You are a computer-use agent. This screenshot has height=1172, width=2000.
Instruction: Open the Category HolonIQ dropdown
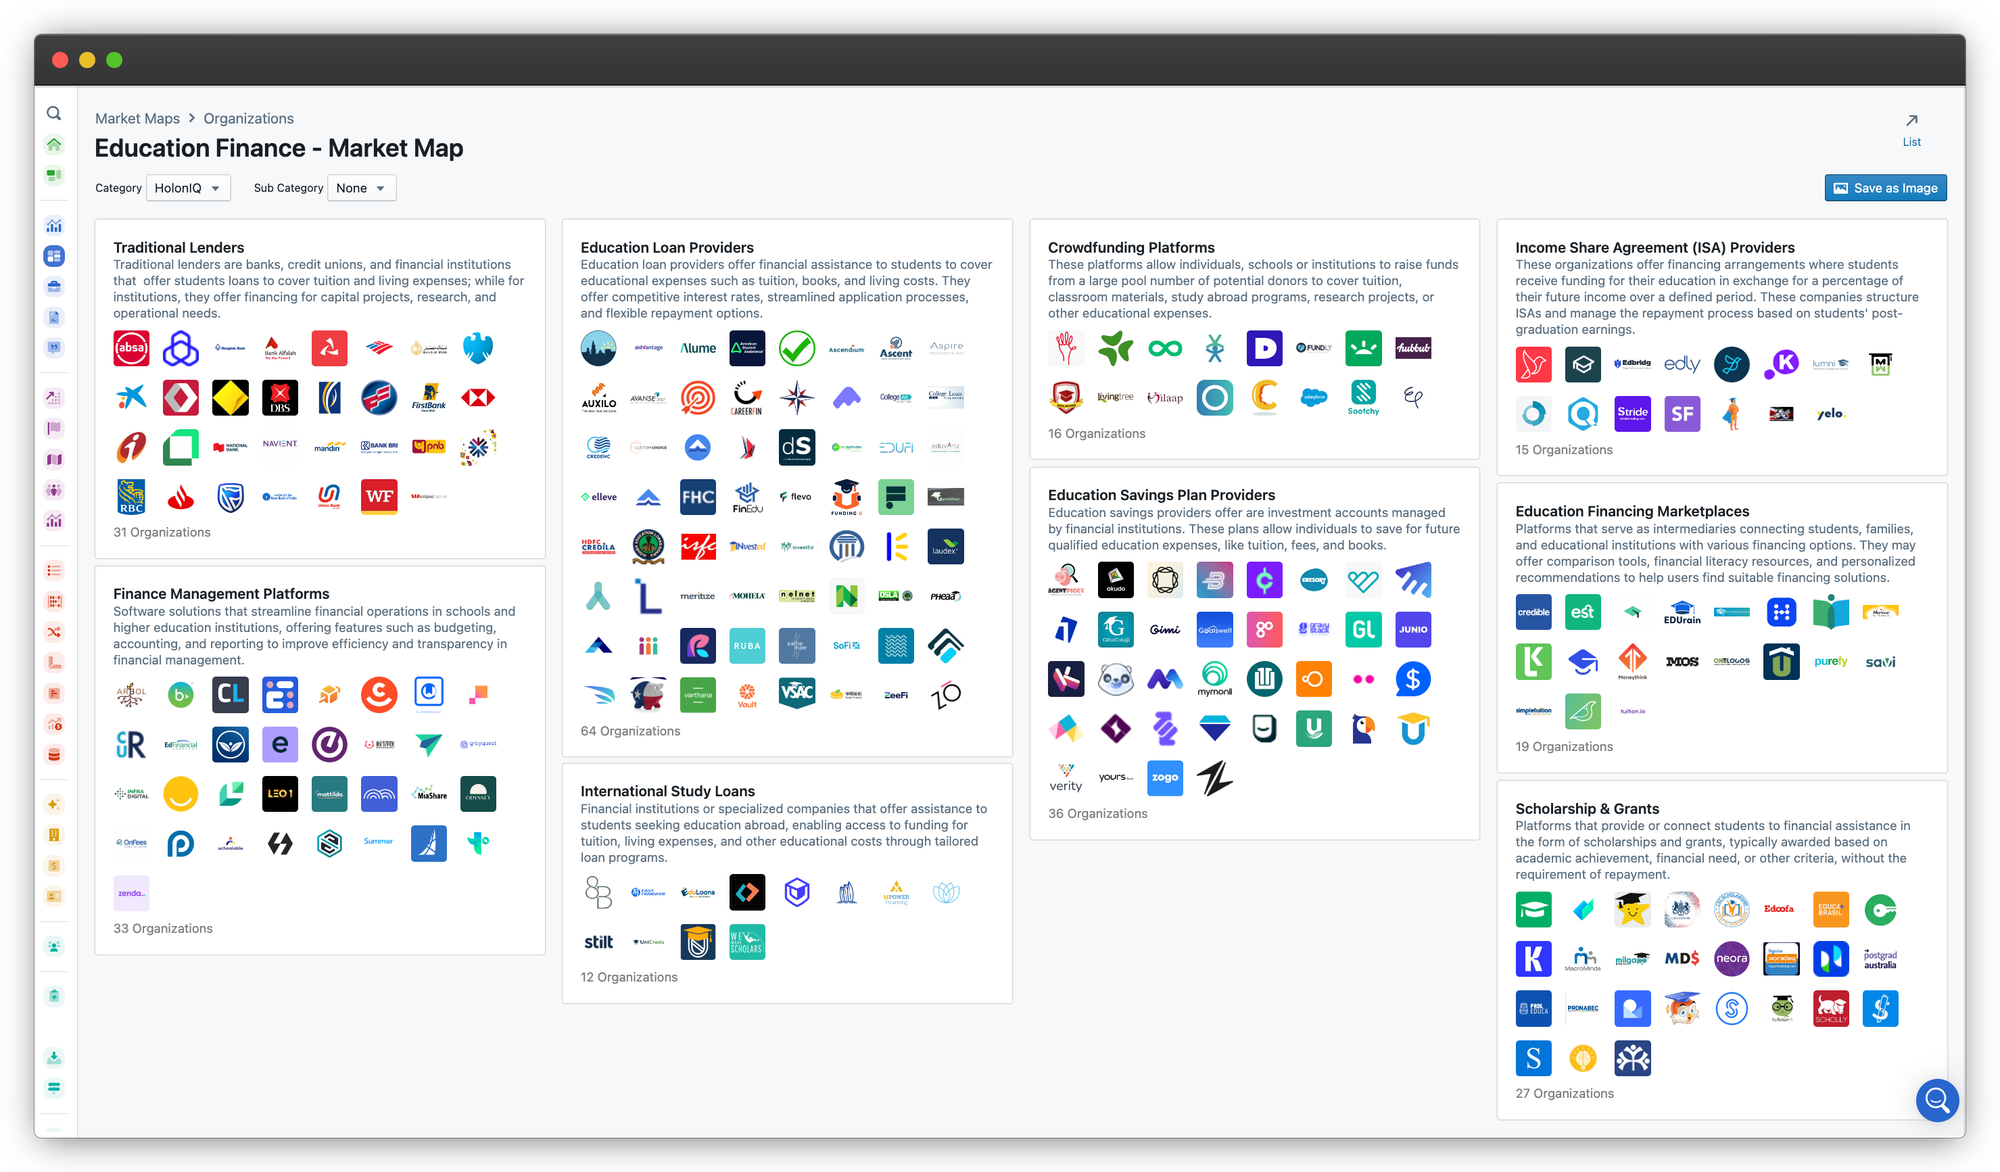pyautogui.click(x=188, y=188)
